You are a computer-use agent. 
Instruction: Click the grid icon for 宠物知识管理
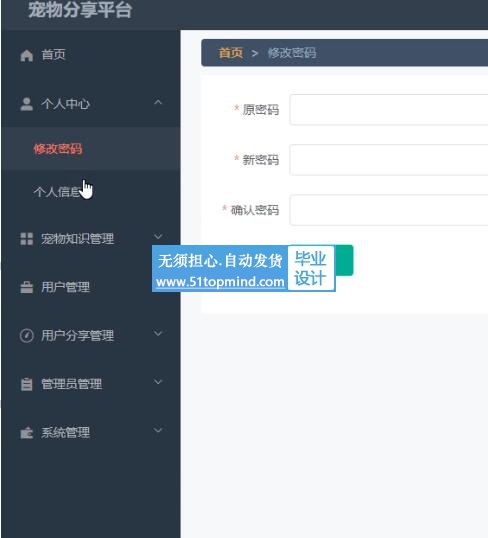[26, 239]
